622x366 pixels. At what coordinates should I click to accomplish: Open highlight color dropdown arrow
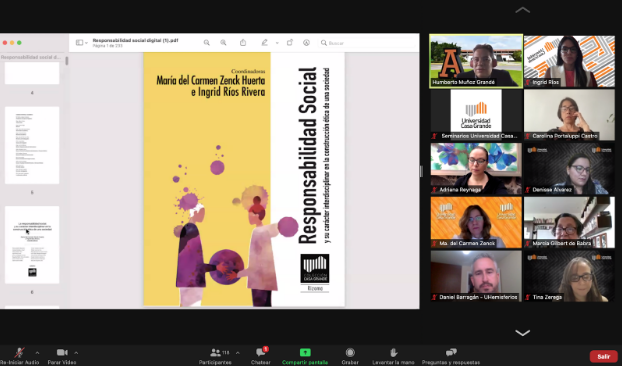(277, 43)
